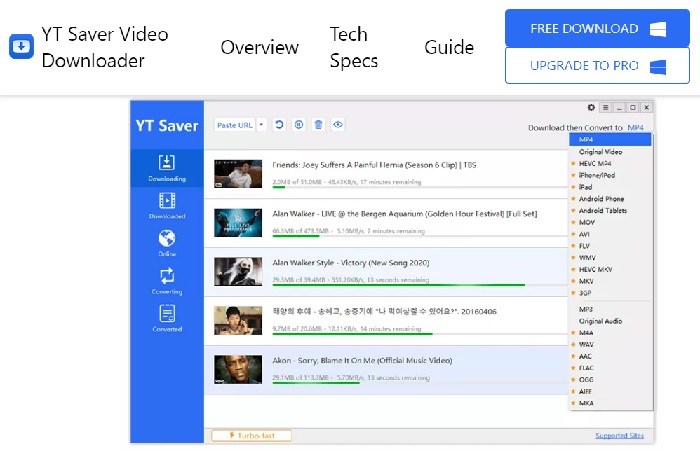Click the Alan Walker Victory progress bar
This screenshot has width=700, height=451.
(420, 285)
